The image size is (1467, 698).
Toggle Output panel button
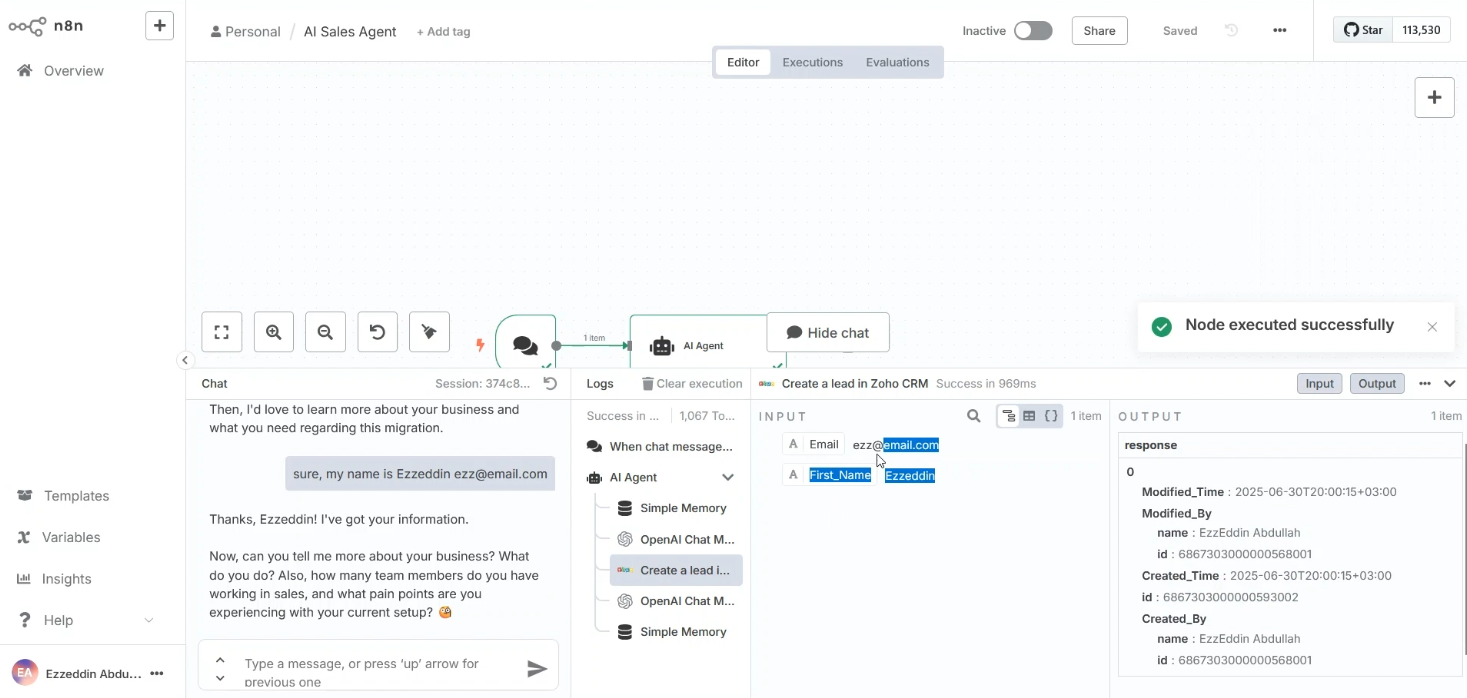(x=1377, y=384)
